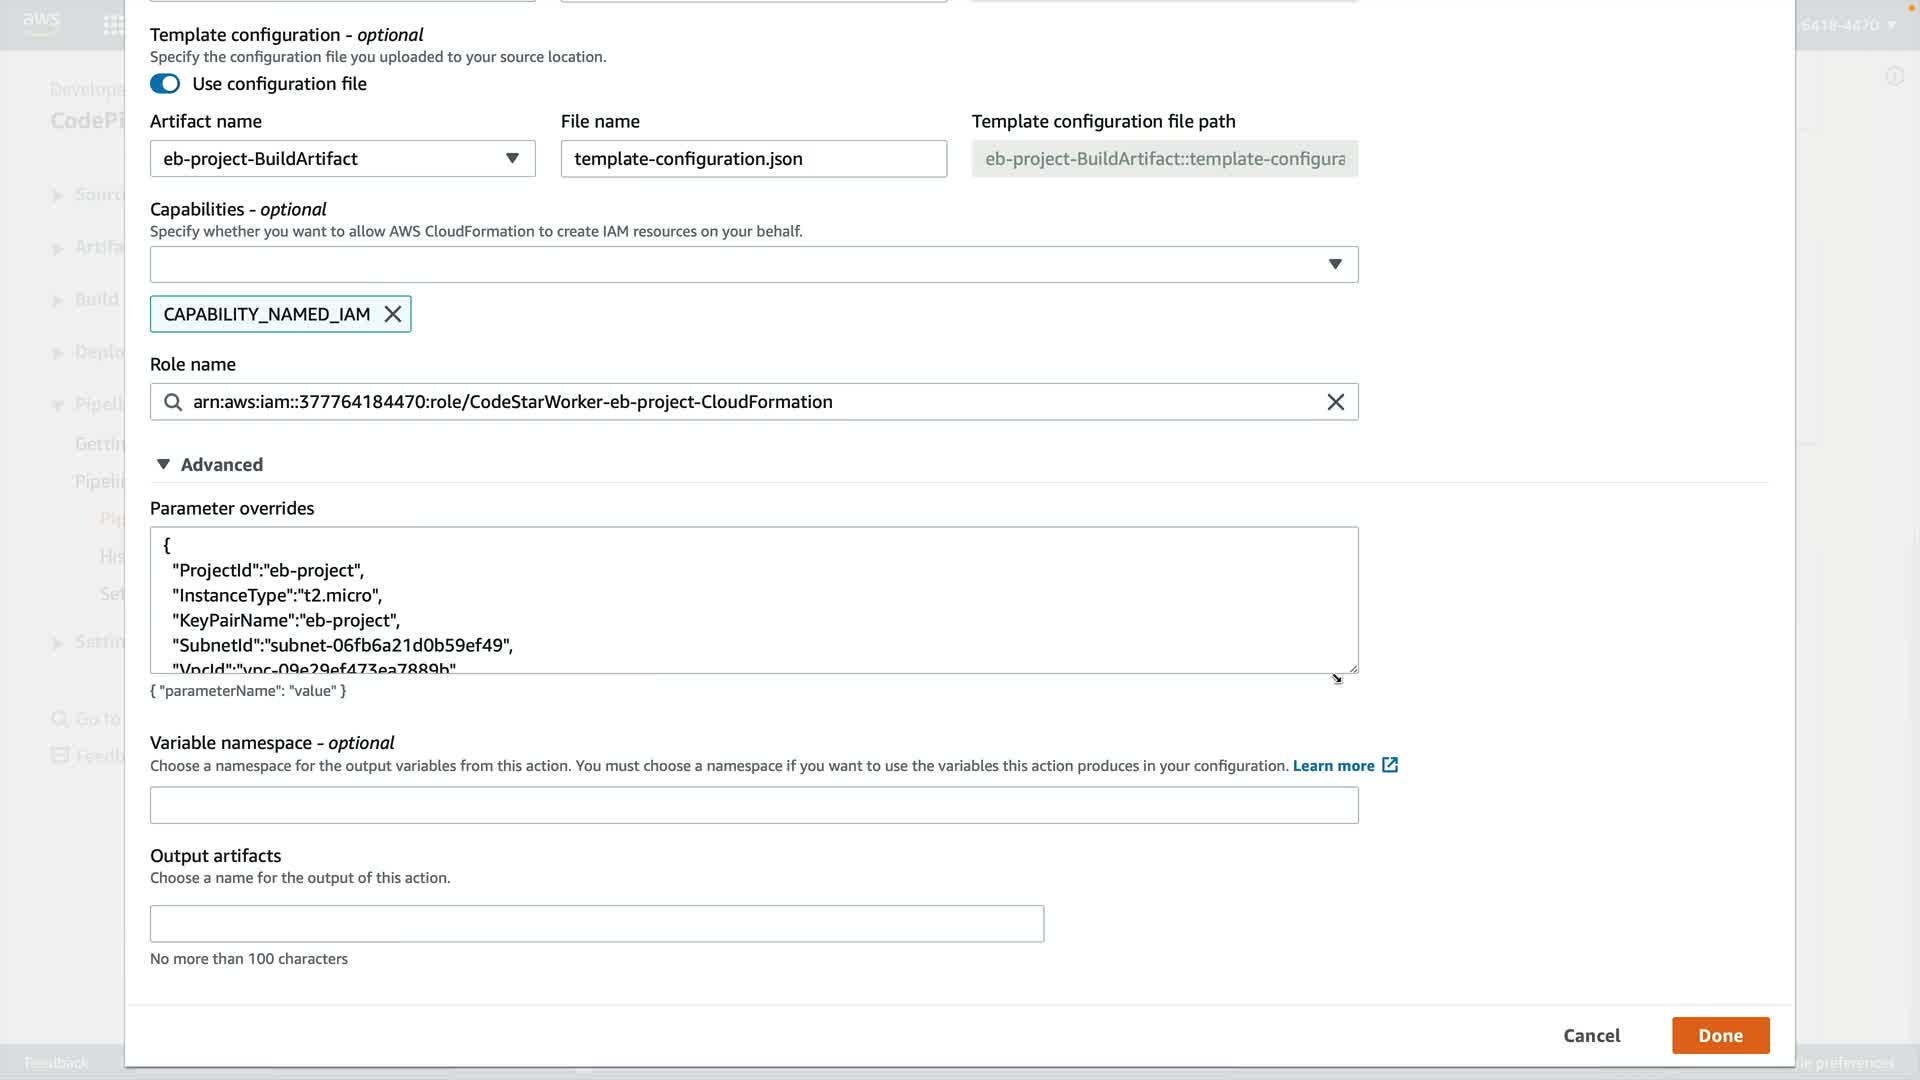The height and width of the screenshot is (1080, 1920).
Task: Click the Role name ARN field
Action: [700, 402]
